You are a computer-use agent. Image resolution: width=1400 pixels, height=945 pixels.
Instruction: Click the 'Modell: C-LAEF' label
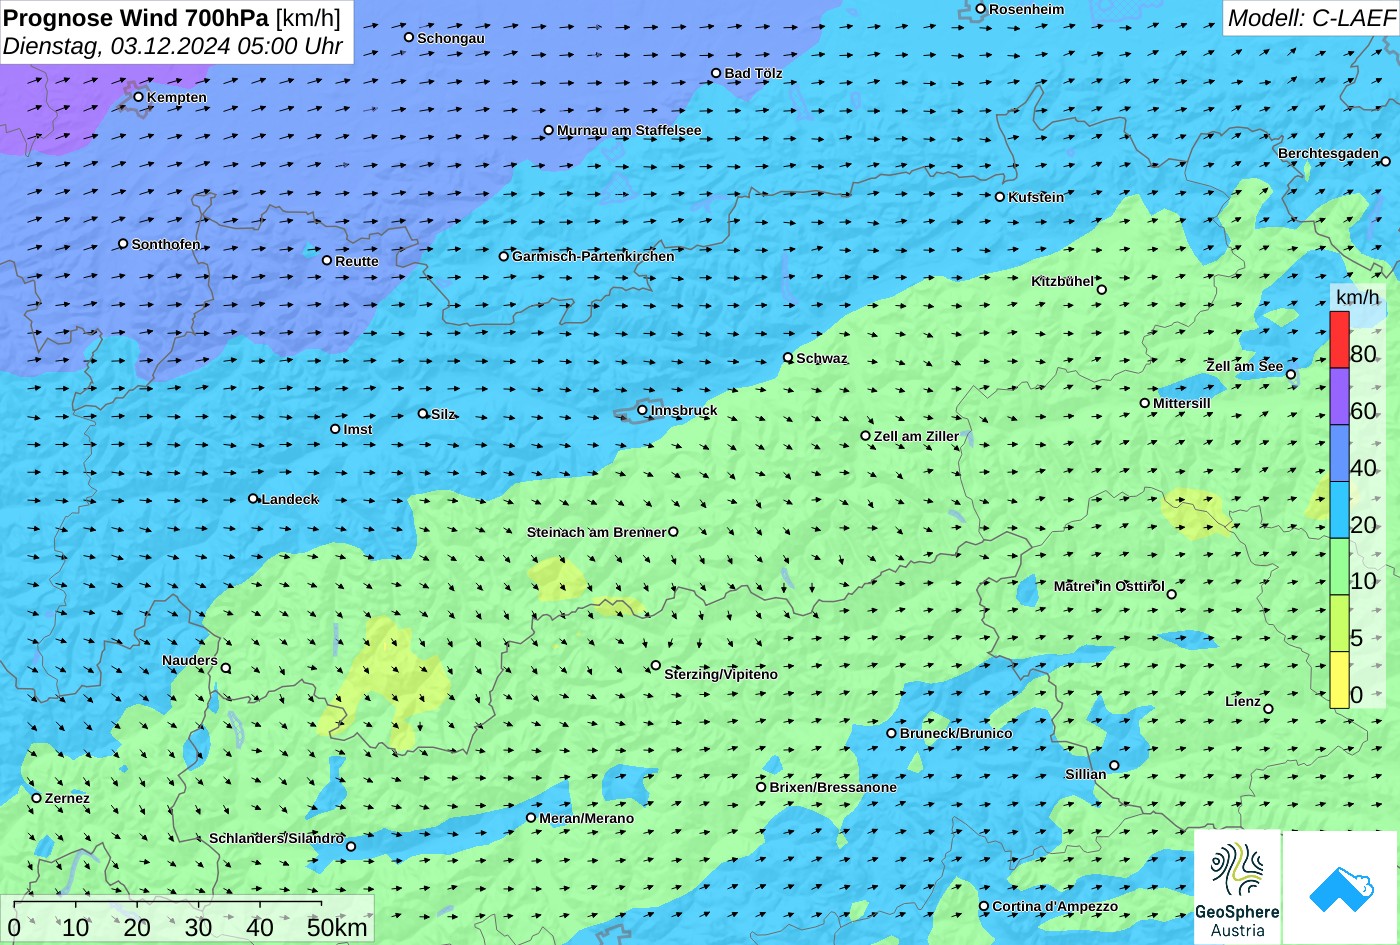(1310, 17)
